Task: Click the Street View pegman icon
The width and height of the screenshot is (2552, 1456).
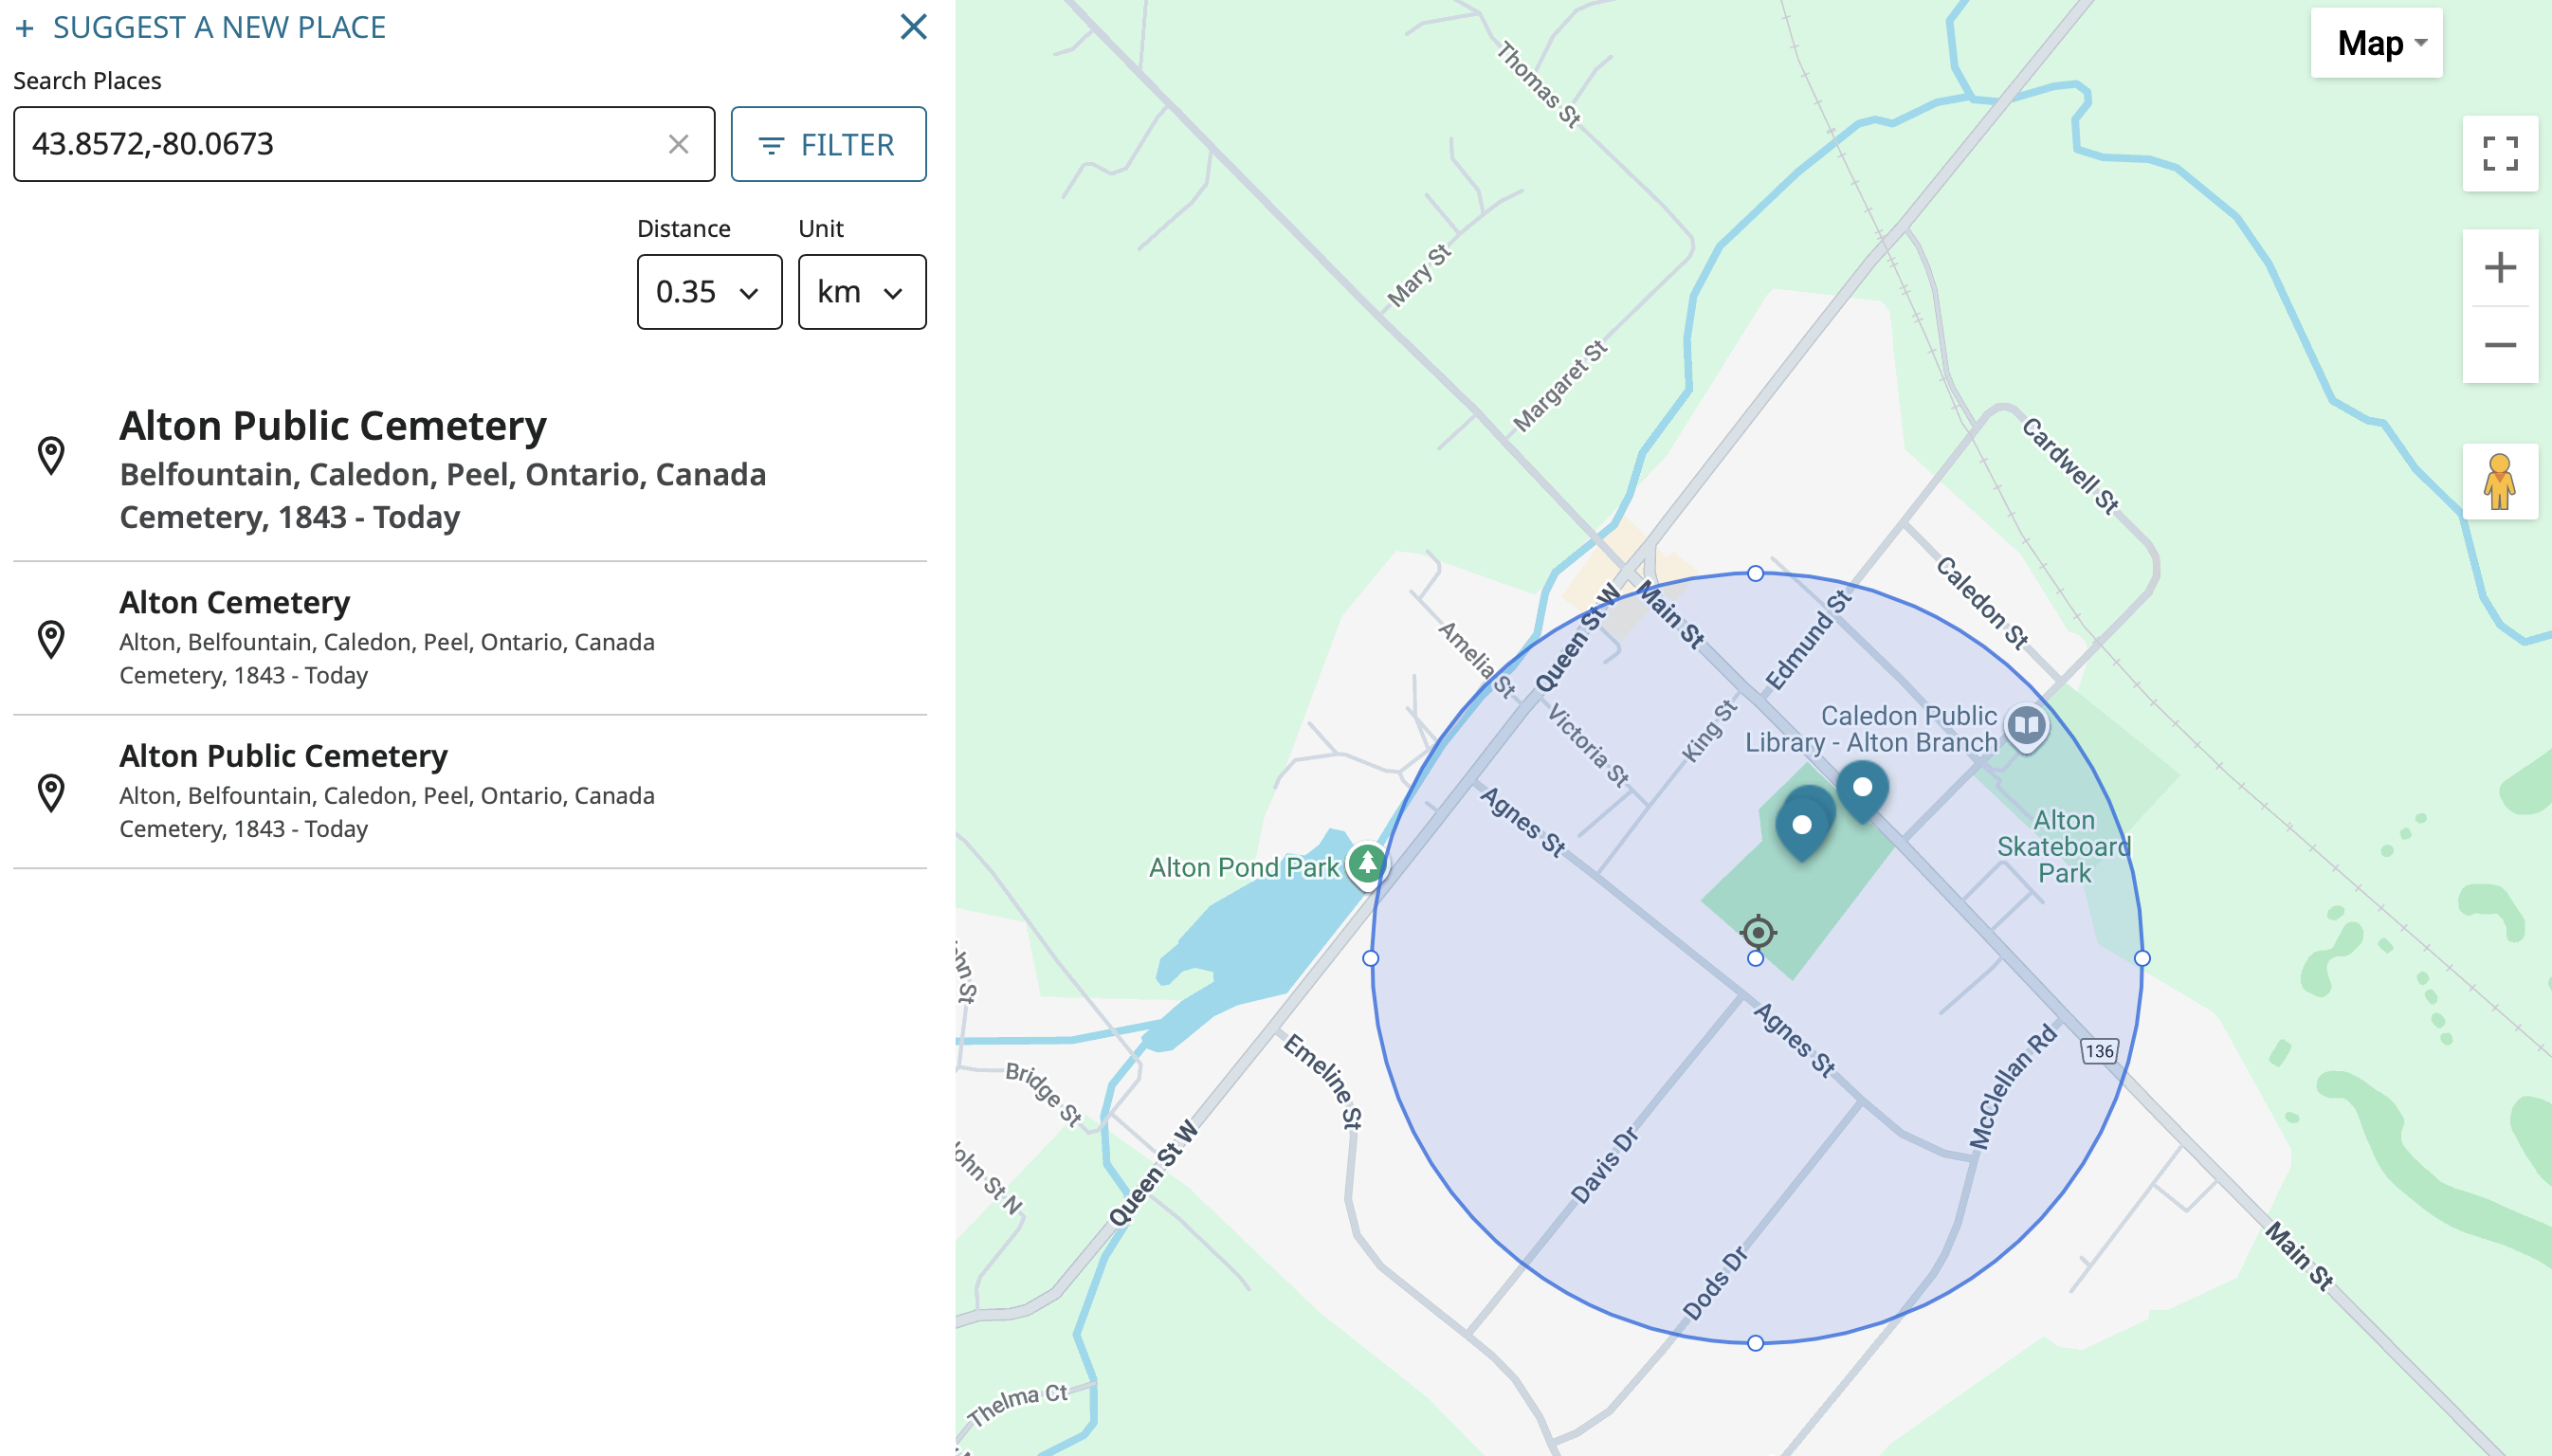Action: pos(2500,482)
